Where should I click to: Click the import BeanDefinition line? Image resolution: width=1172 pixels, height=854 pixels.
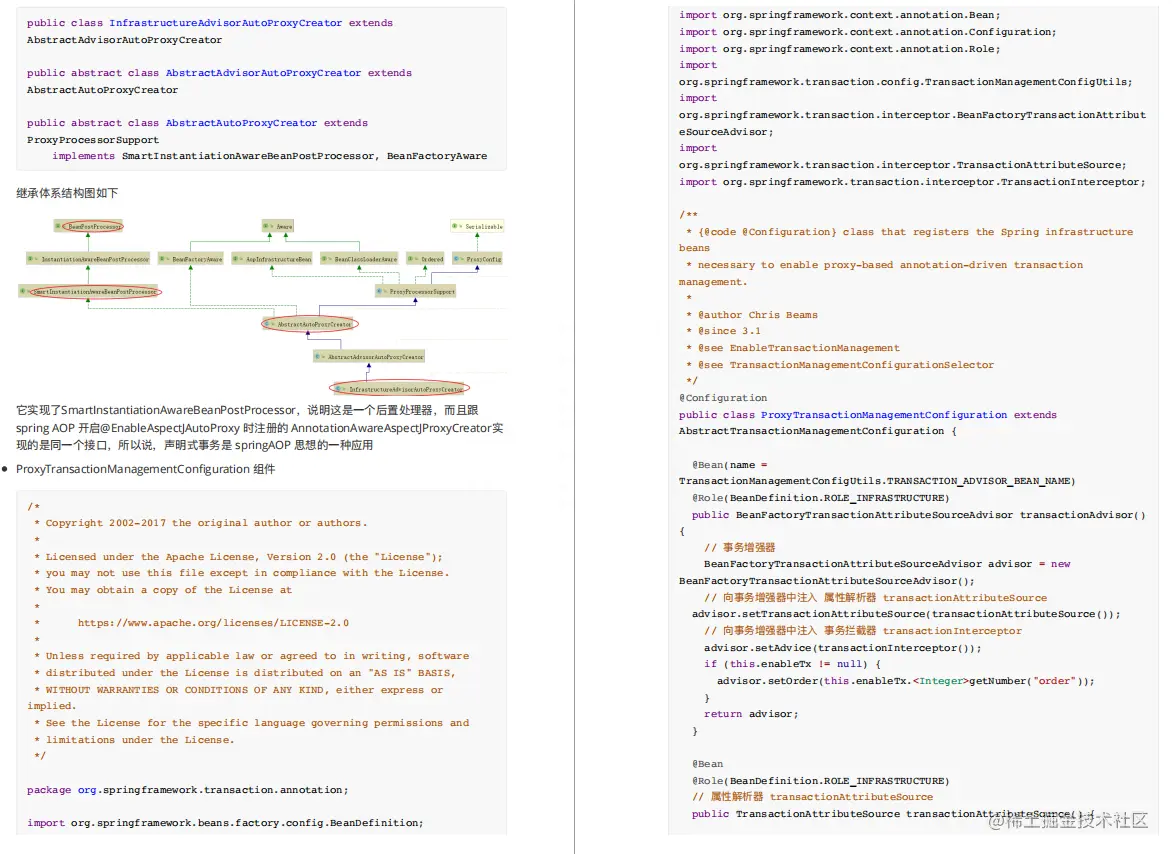pos(225,823)
